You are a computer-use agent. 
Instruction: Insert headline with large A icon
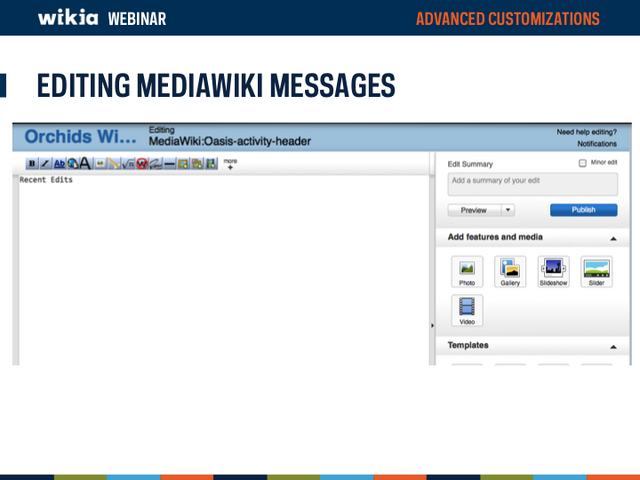tap(86, 164)
